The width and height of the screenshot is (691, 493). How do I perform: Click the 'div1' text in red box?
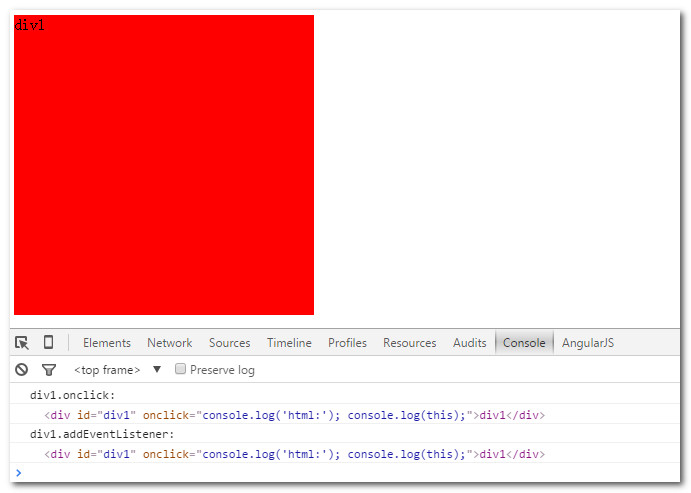30,25
